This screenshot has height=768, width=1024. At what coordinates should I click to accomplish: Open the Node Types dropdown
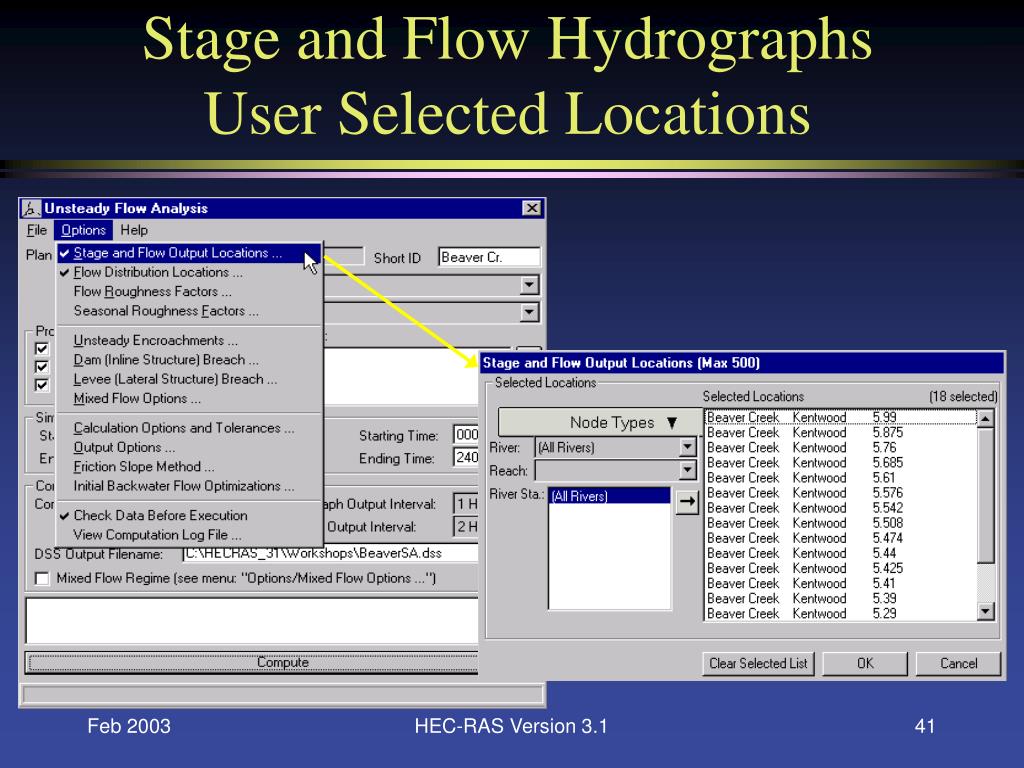coord(600,423)
